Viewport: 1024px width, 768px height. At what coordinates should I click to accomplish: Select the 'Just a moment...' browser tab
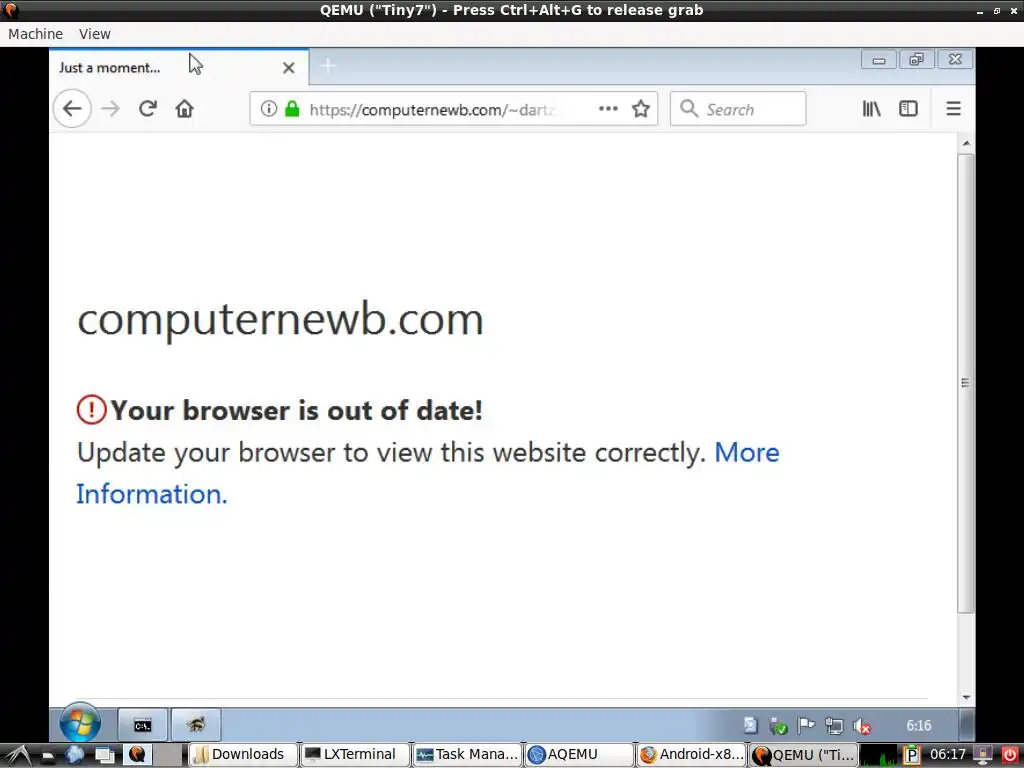178,67
